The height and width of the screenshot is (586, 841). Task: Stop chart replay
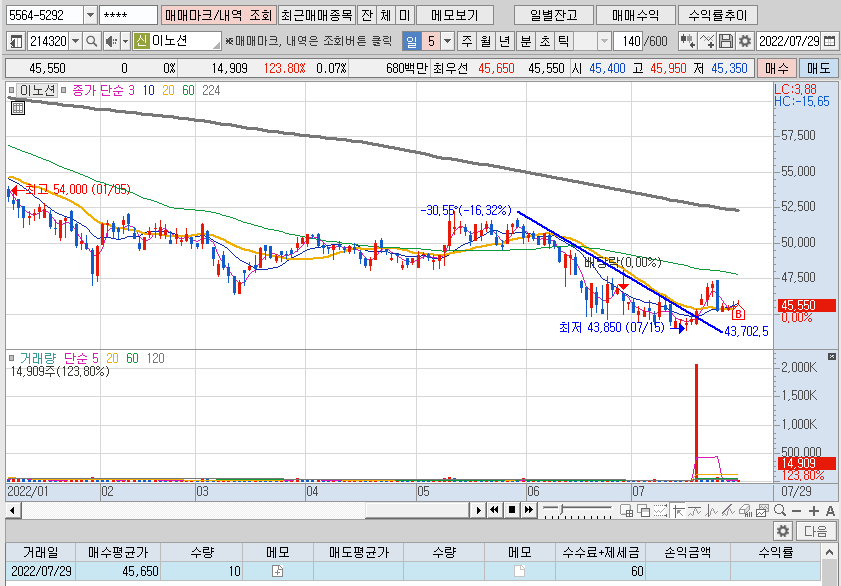[x=512, y=510]
